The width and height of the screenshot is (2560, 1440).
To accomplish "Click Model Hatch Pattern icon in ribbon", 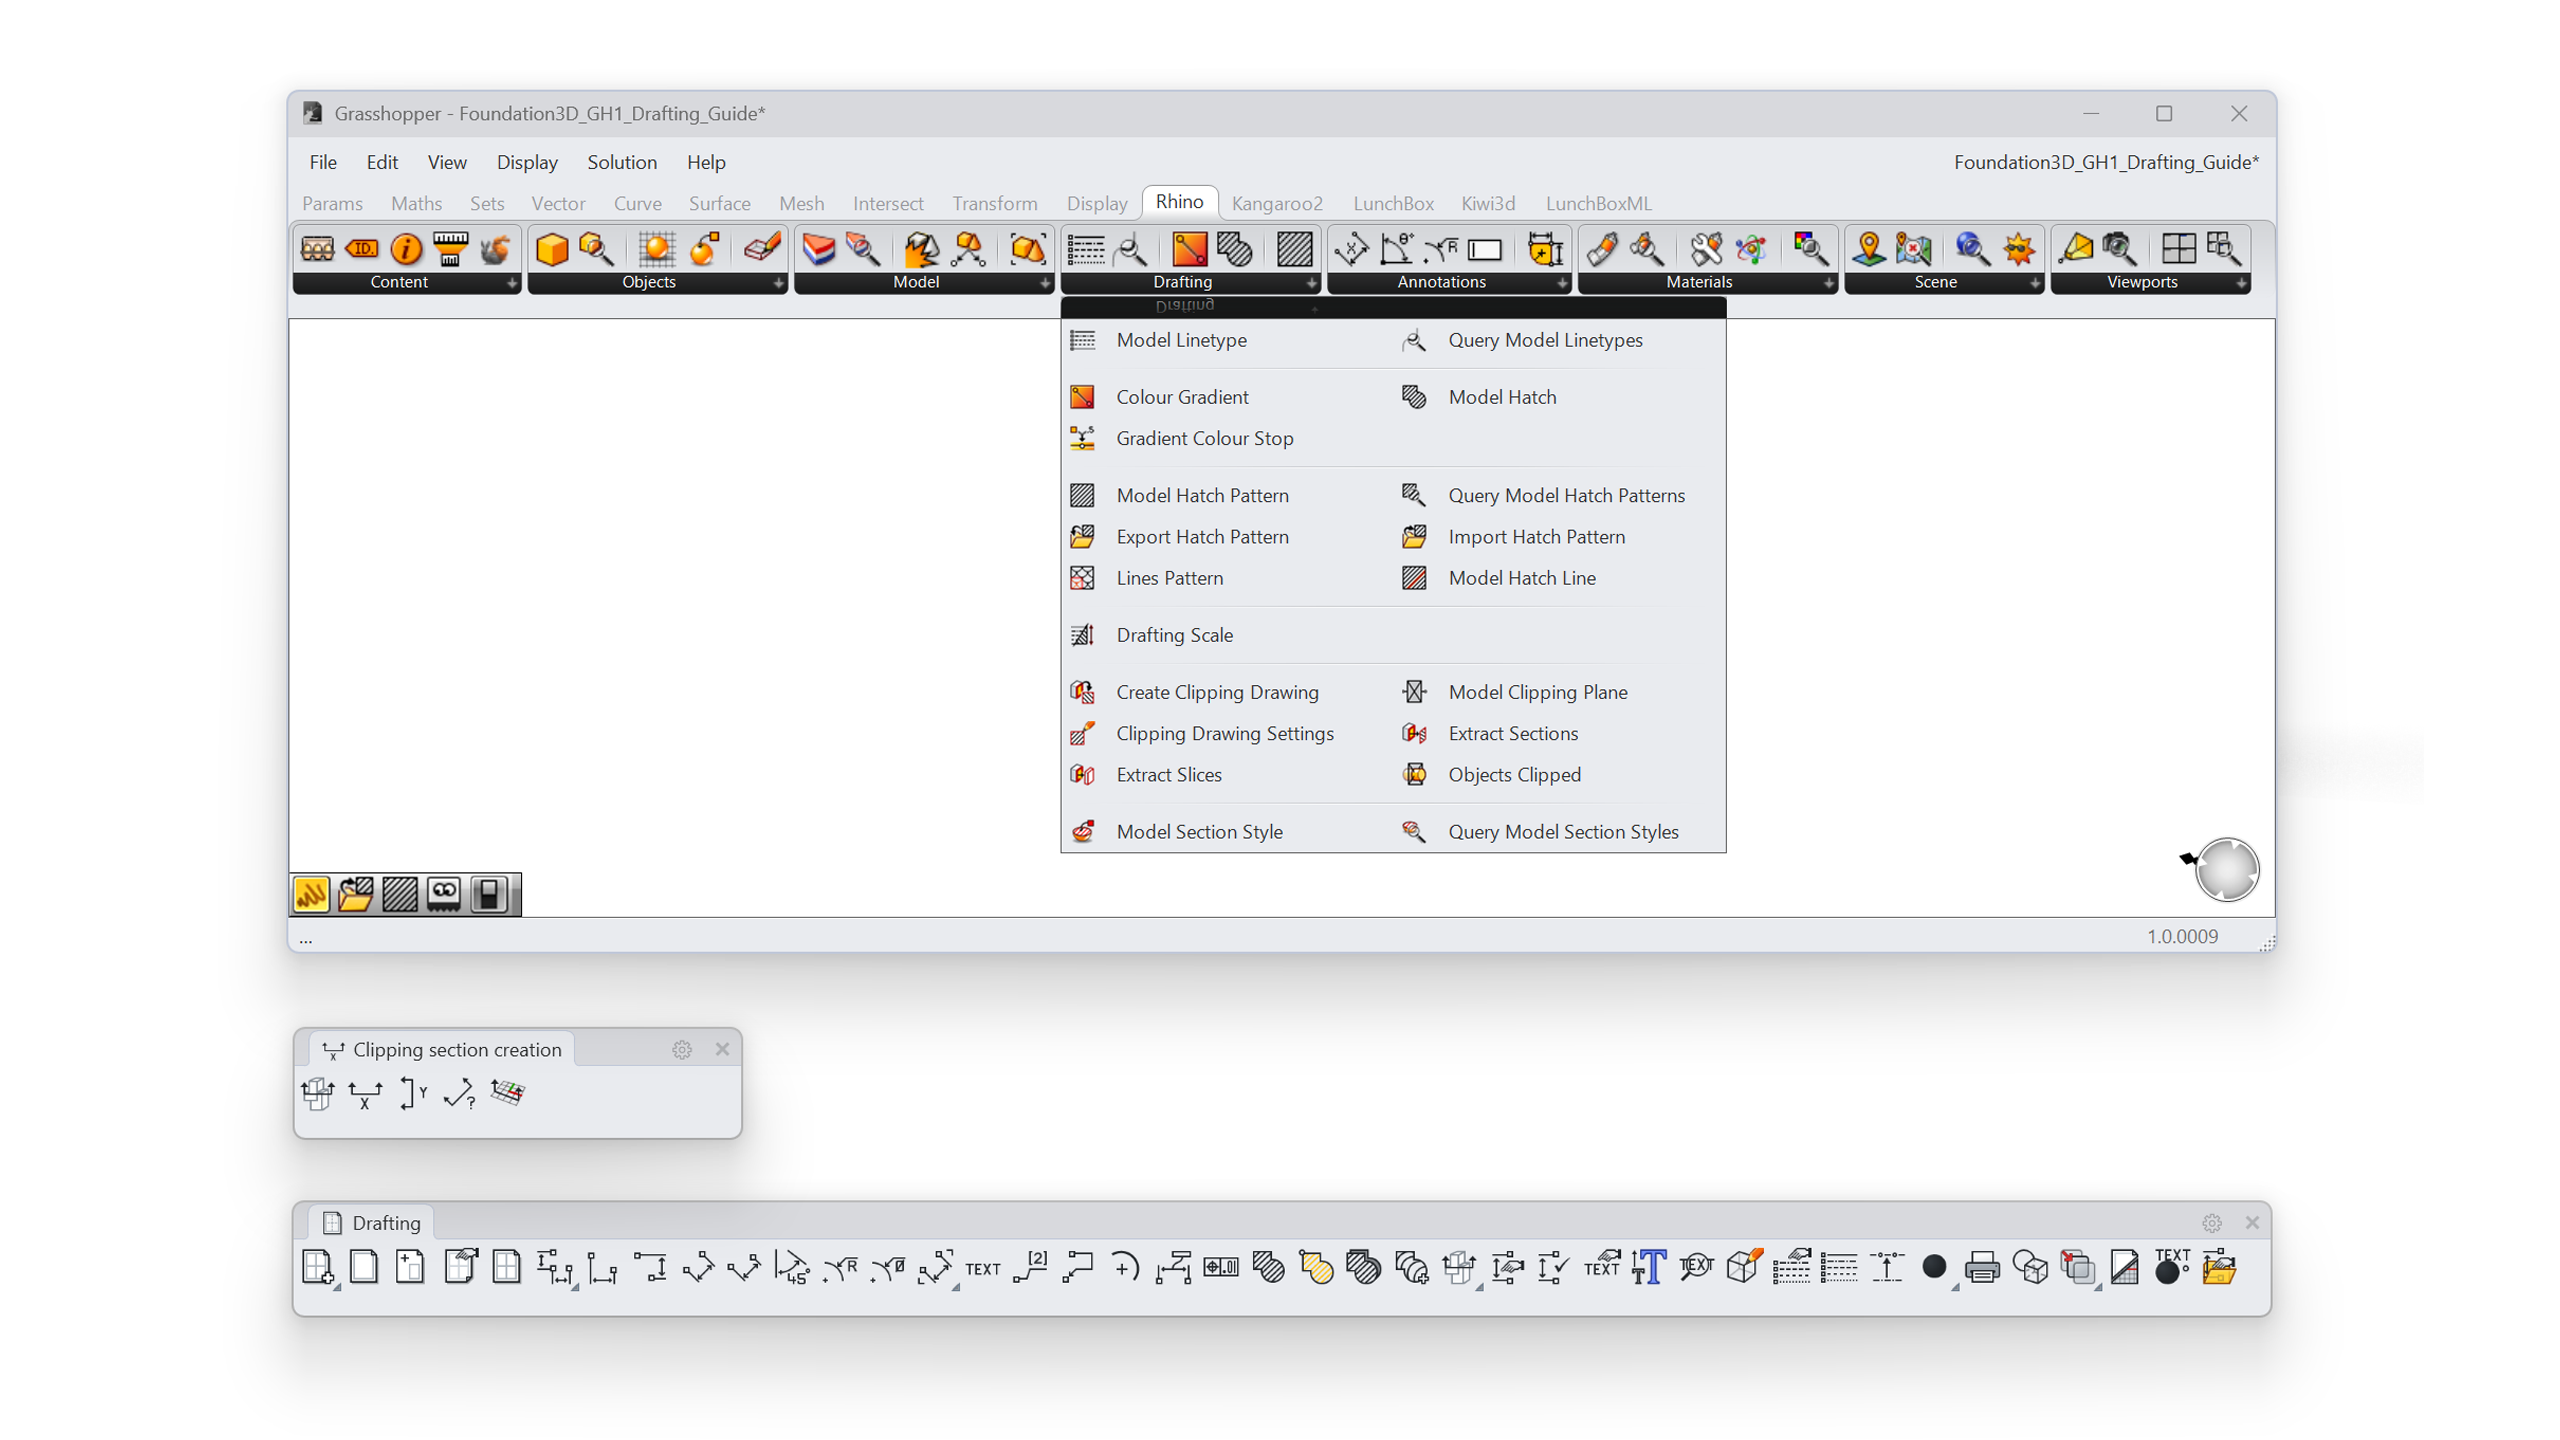I will [x=1293, y=249].
